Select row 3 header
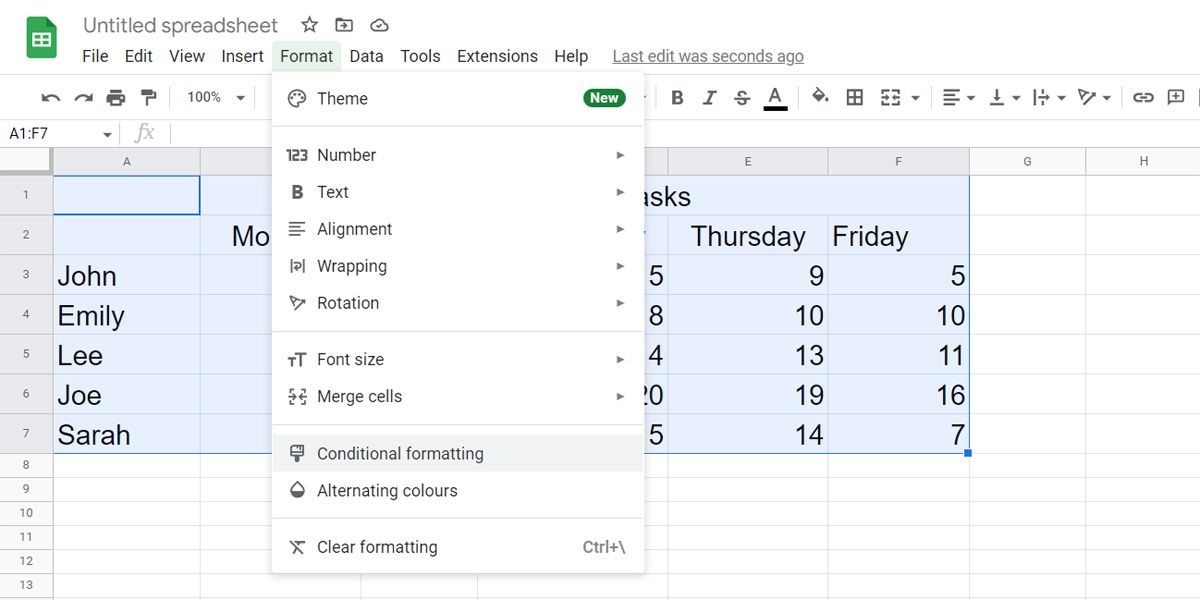This screenshot has height=600, width=1200. 26,275
